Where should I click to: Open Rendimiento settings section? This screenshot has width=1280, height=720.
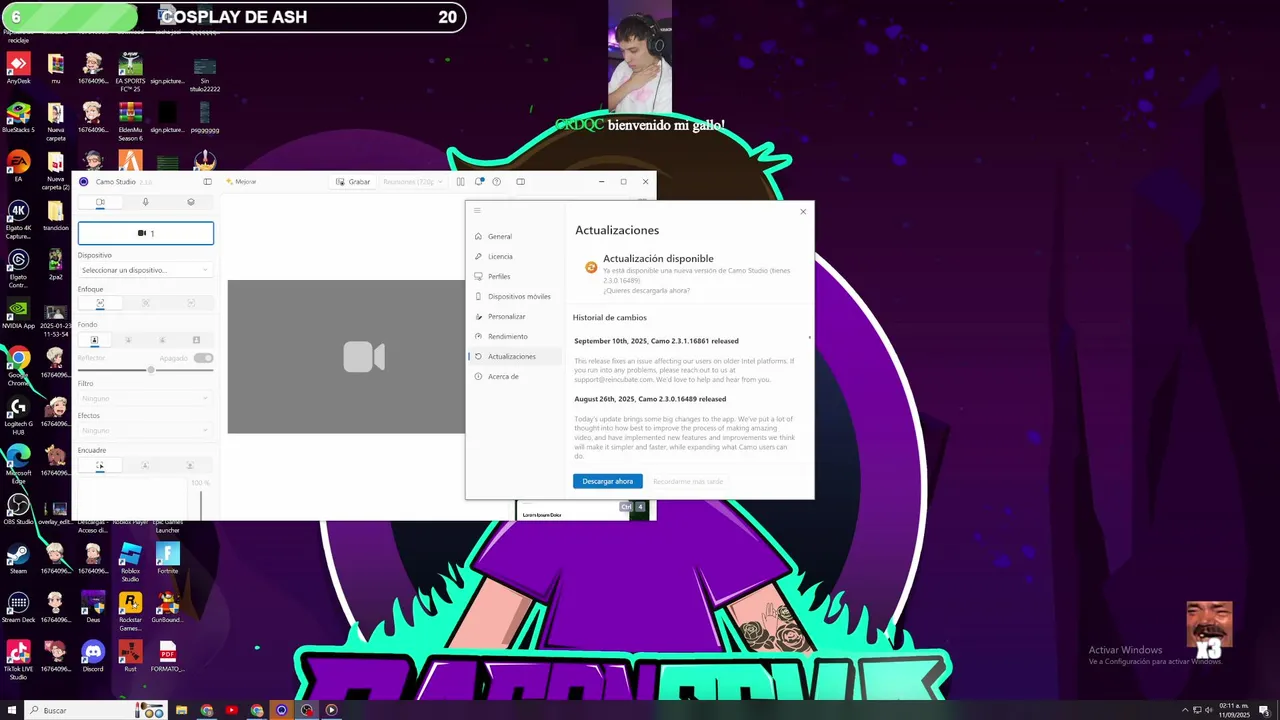[x=514, y=337]
